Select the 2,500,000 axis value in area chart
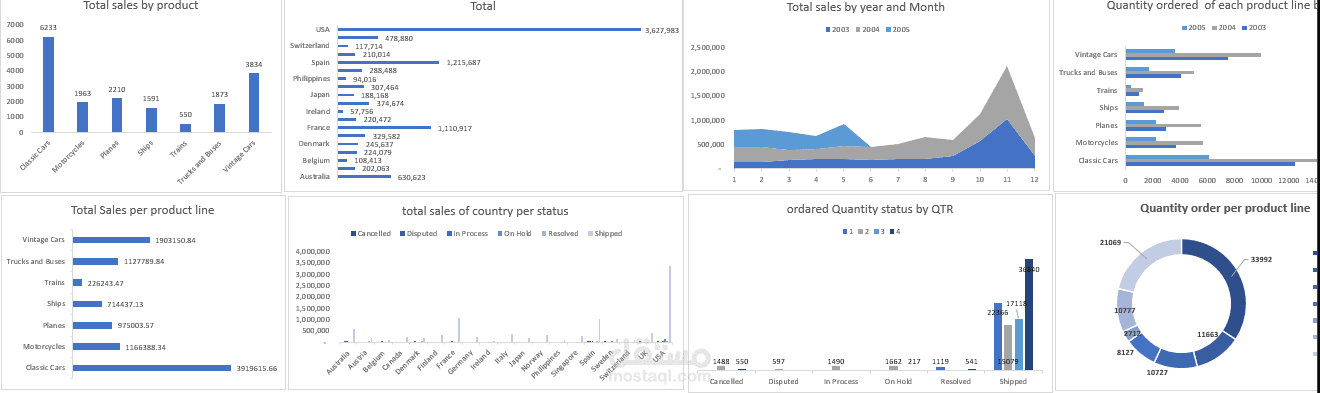This screenshot has height=393, width=1320. tap(707, 47)
